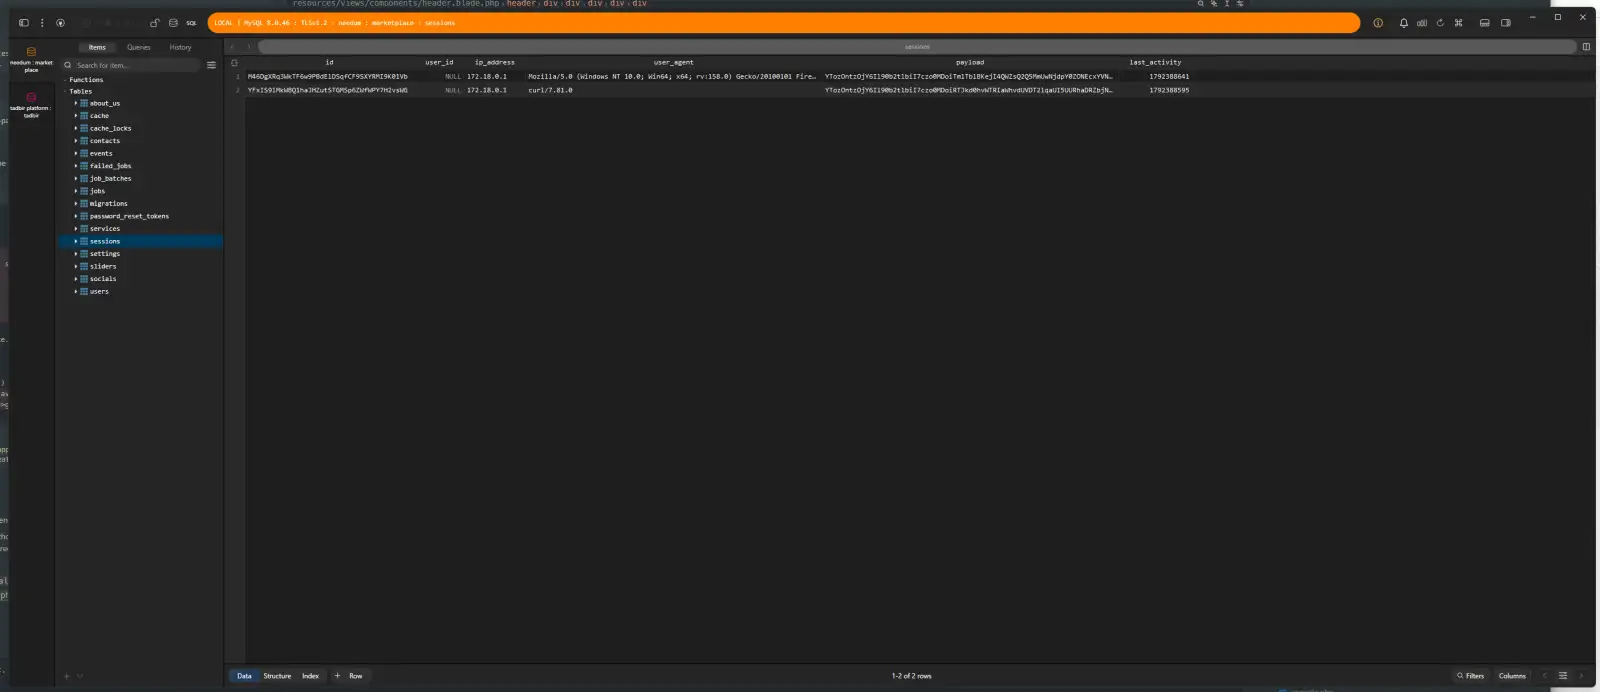This screenshot has height=692, width=1600.
Task: Open the Index view tab
Action: (310, 676)
